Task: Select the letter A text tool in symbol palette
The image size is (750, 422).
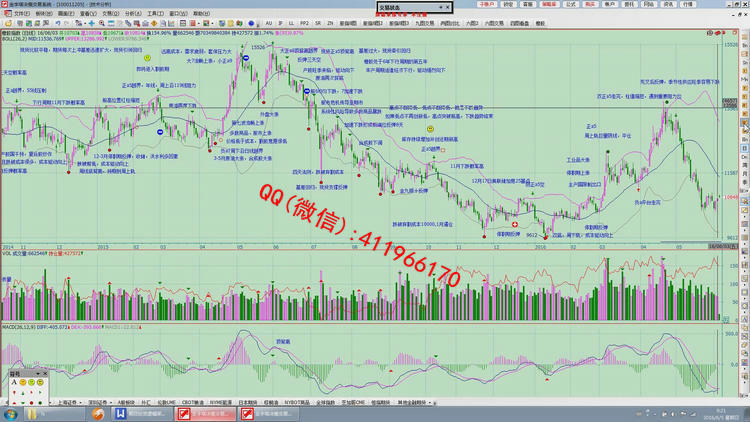Action: (14, 382)
